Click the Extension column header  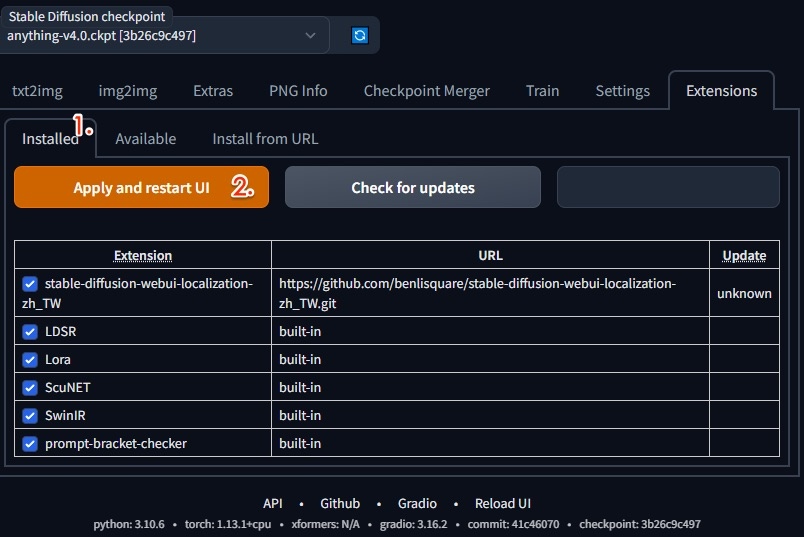143,255
